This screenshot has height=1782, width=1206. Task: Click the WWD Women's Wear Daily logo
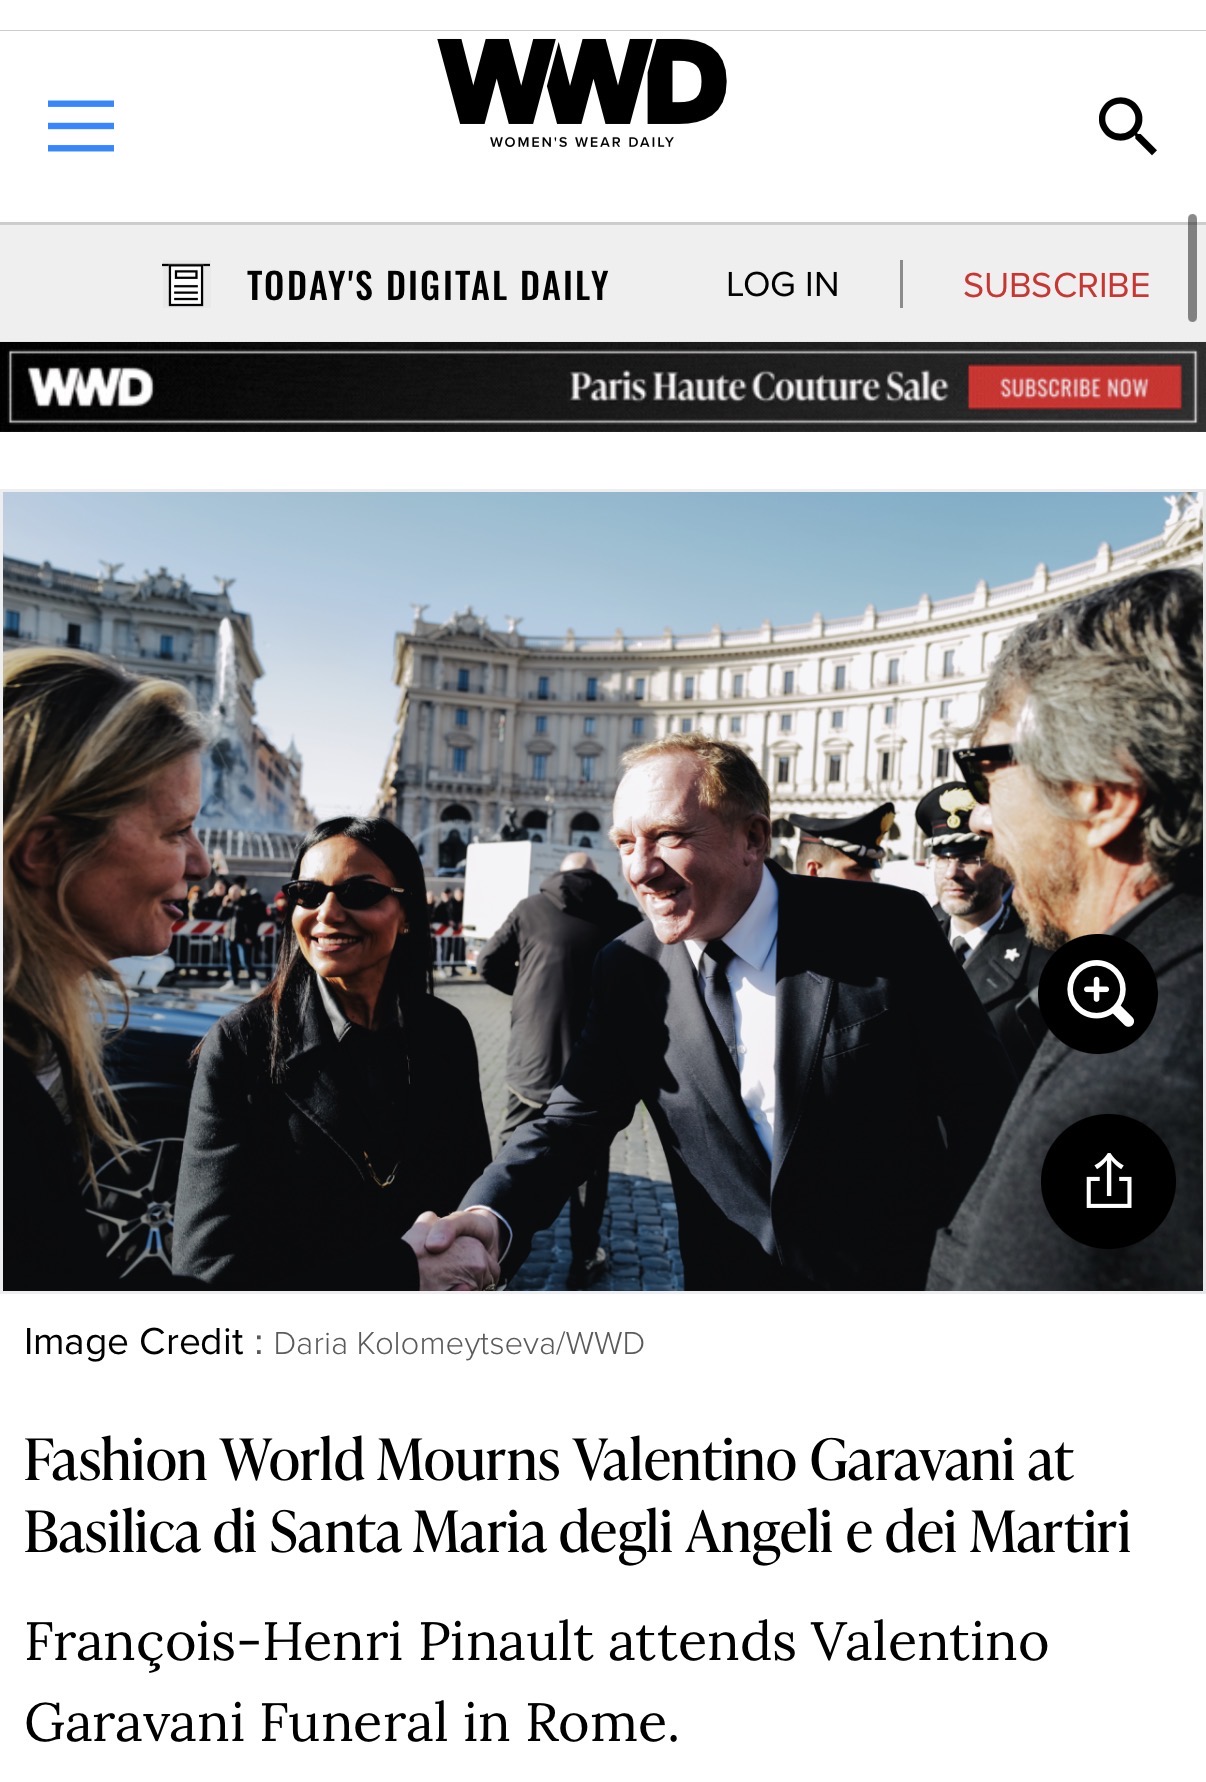582,94
